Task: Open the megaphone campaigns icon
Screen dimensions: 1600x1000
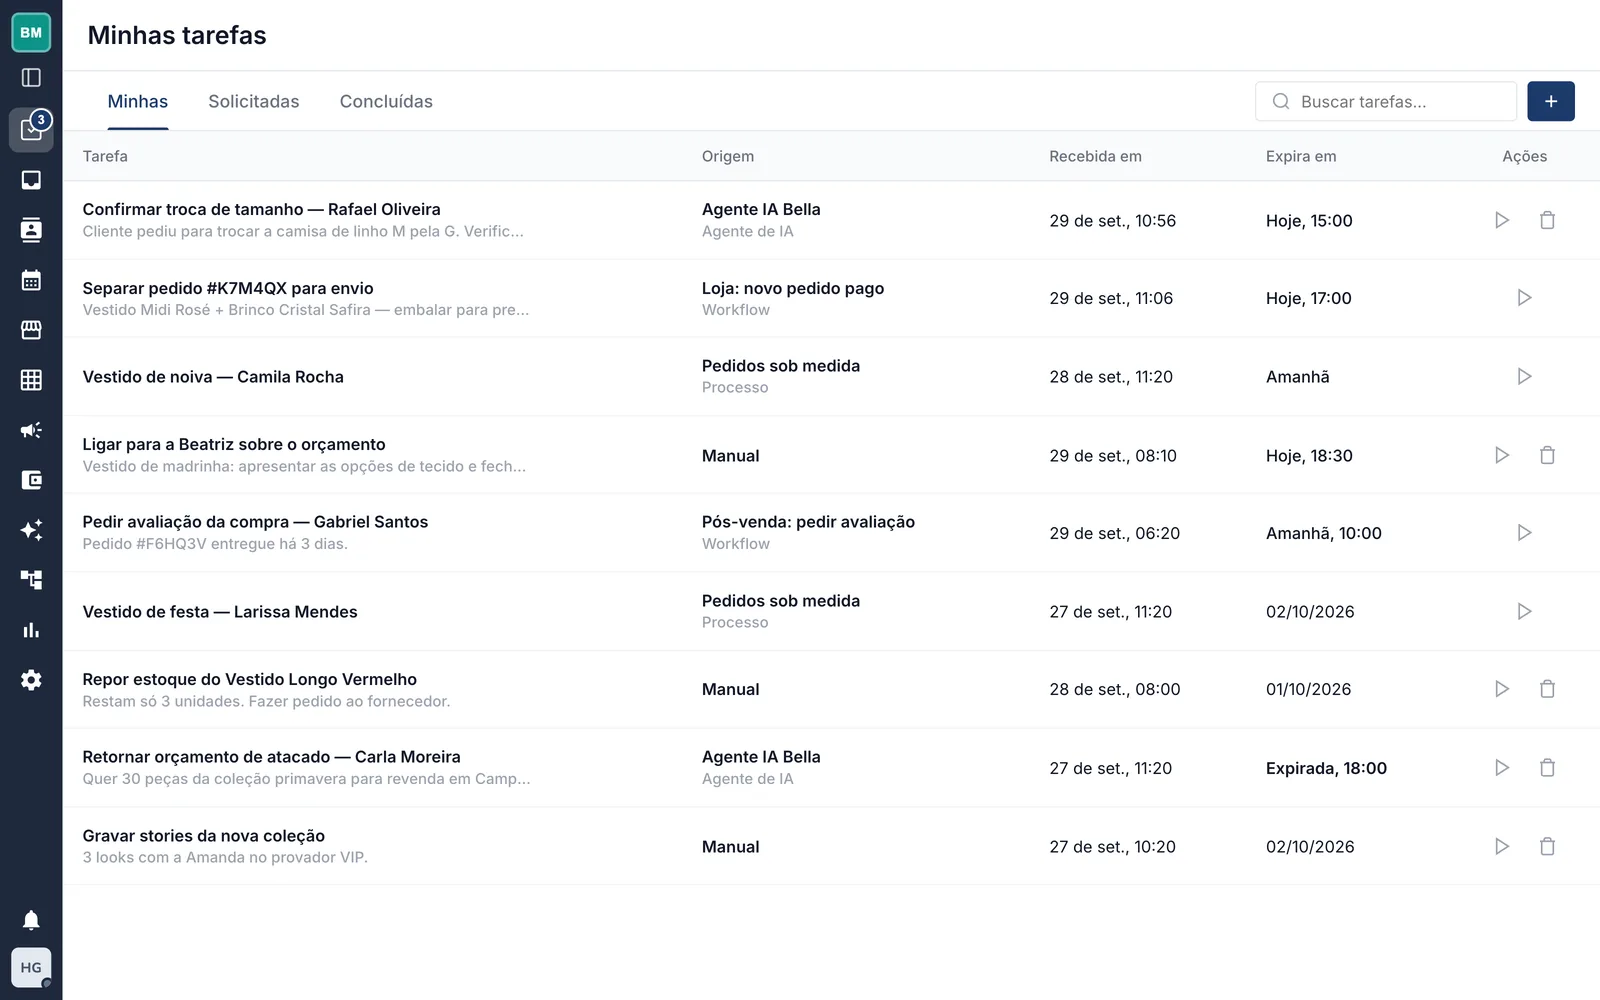Action: pyautogui.click(x=31, y=430)
